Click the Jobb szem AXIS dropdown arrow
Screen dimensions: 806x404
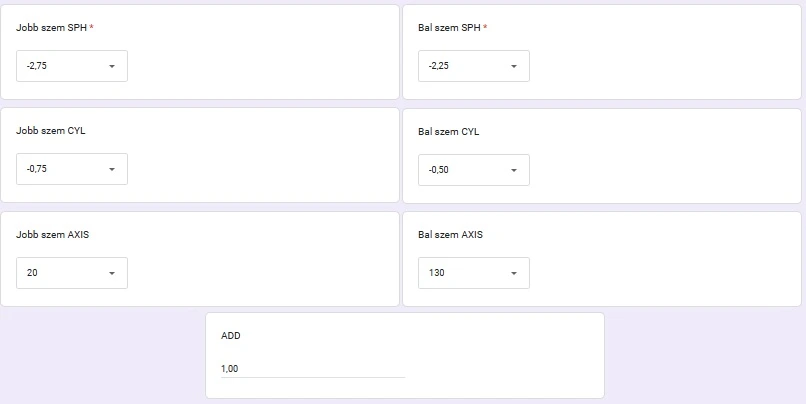pyautogui.click(x=111, y=273)
